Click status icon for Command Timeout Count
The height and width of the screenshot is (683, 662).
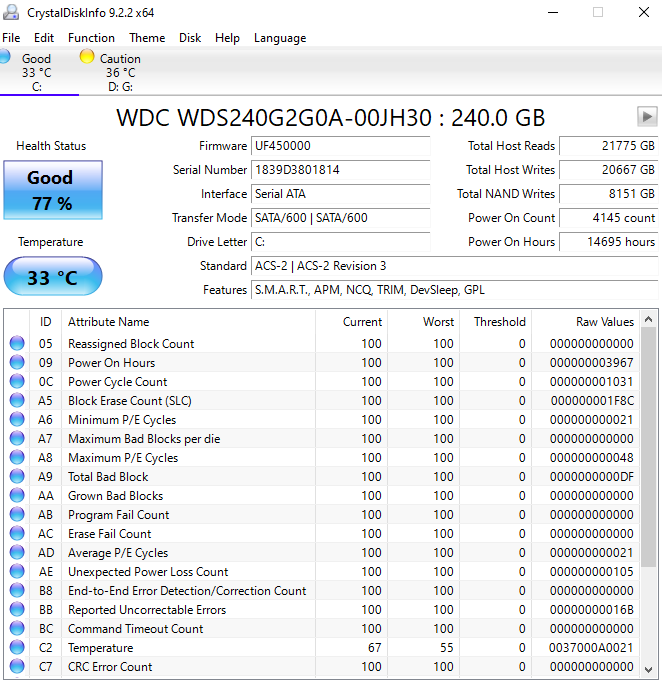click(x=17, y=628)
